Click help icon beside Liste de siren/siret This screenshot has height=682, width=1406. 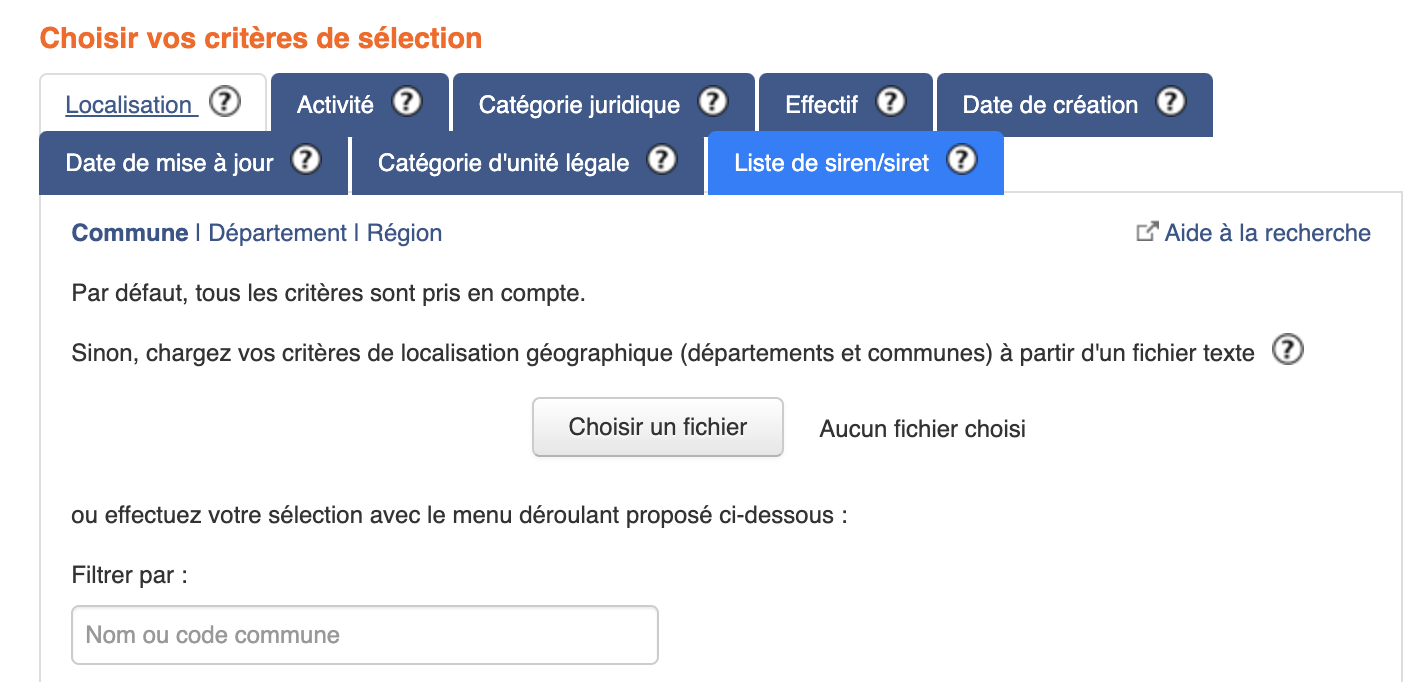point(962,161)
